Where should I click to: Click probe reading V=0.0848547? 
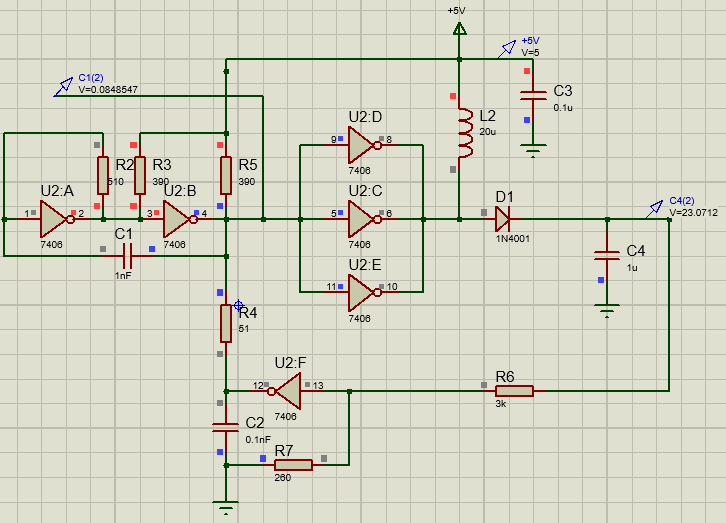click(108, 89)
